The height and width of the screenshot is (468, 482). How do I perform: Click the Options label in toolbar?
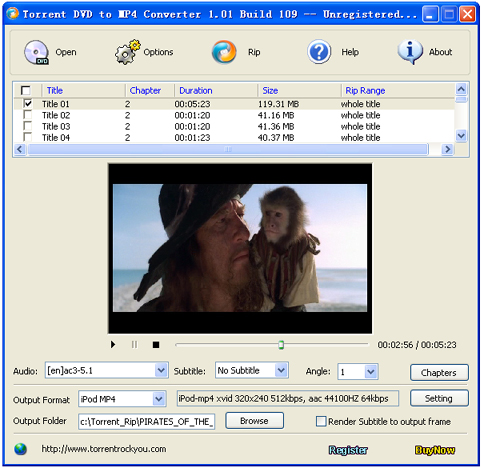[x=158, y=52]
